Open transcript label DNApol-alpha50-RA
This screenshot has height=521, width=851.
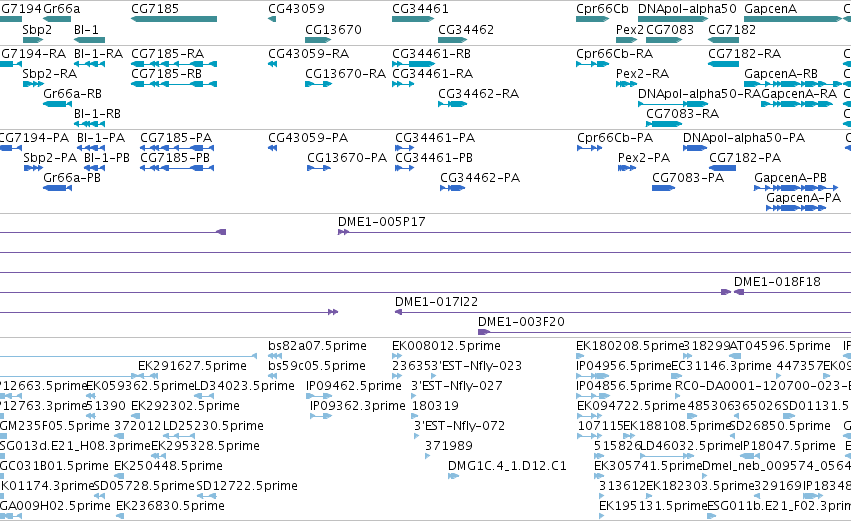(x=700, y=93)
